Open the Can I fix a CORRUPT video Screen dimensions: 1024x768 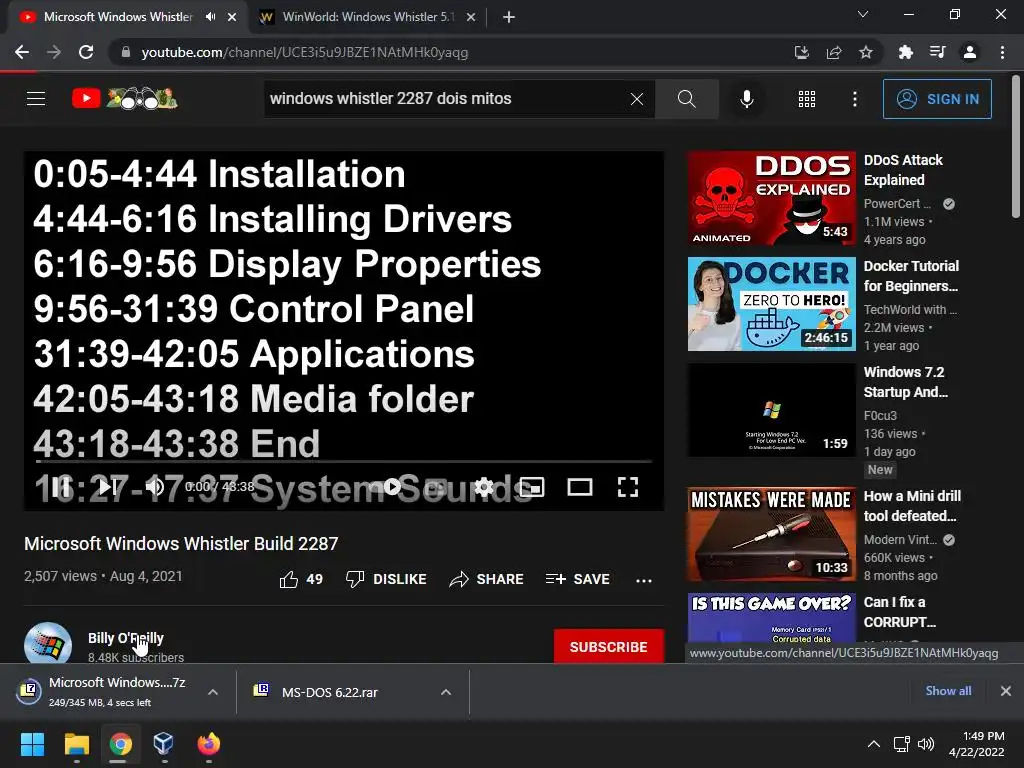point(899,612)
